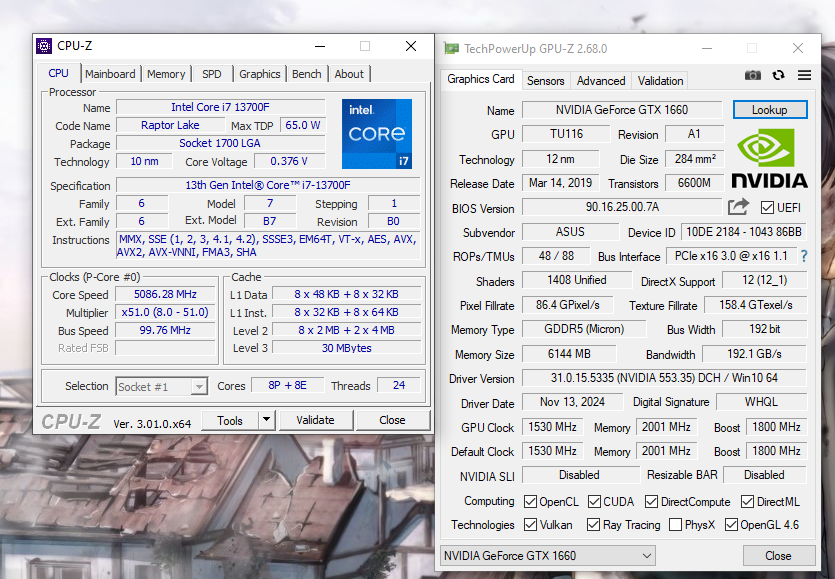835x579 pixels.
Task: Click the Driver Date Nov 13, 2024
Action: pos(572,402)
